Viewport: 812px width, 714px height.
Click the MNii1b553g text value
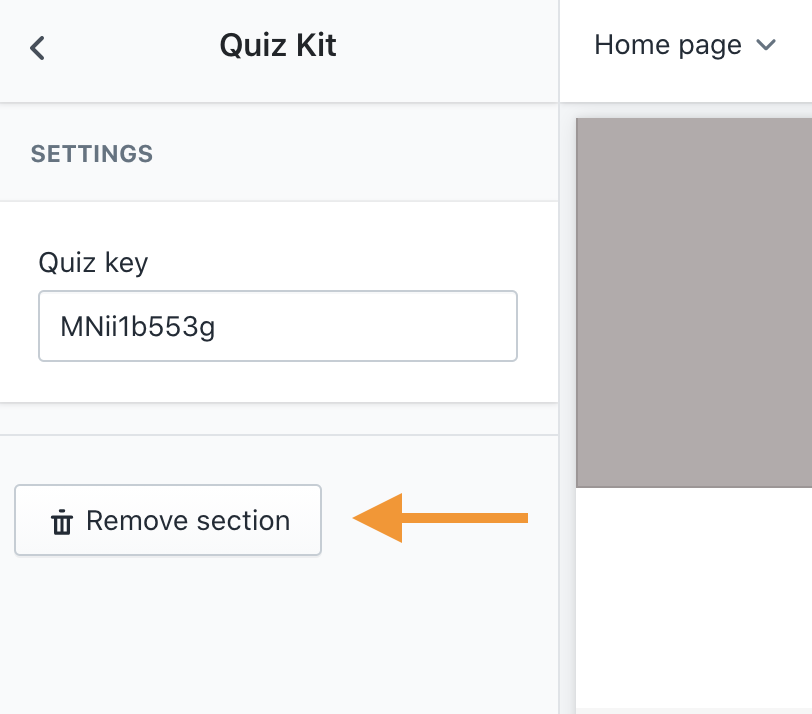[x=138, y=326]
